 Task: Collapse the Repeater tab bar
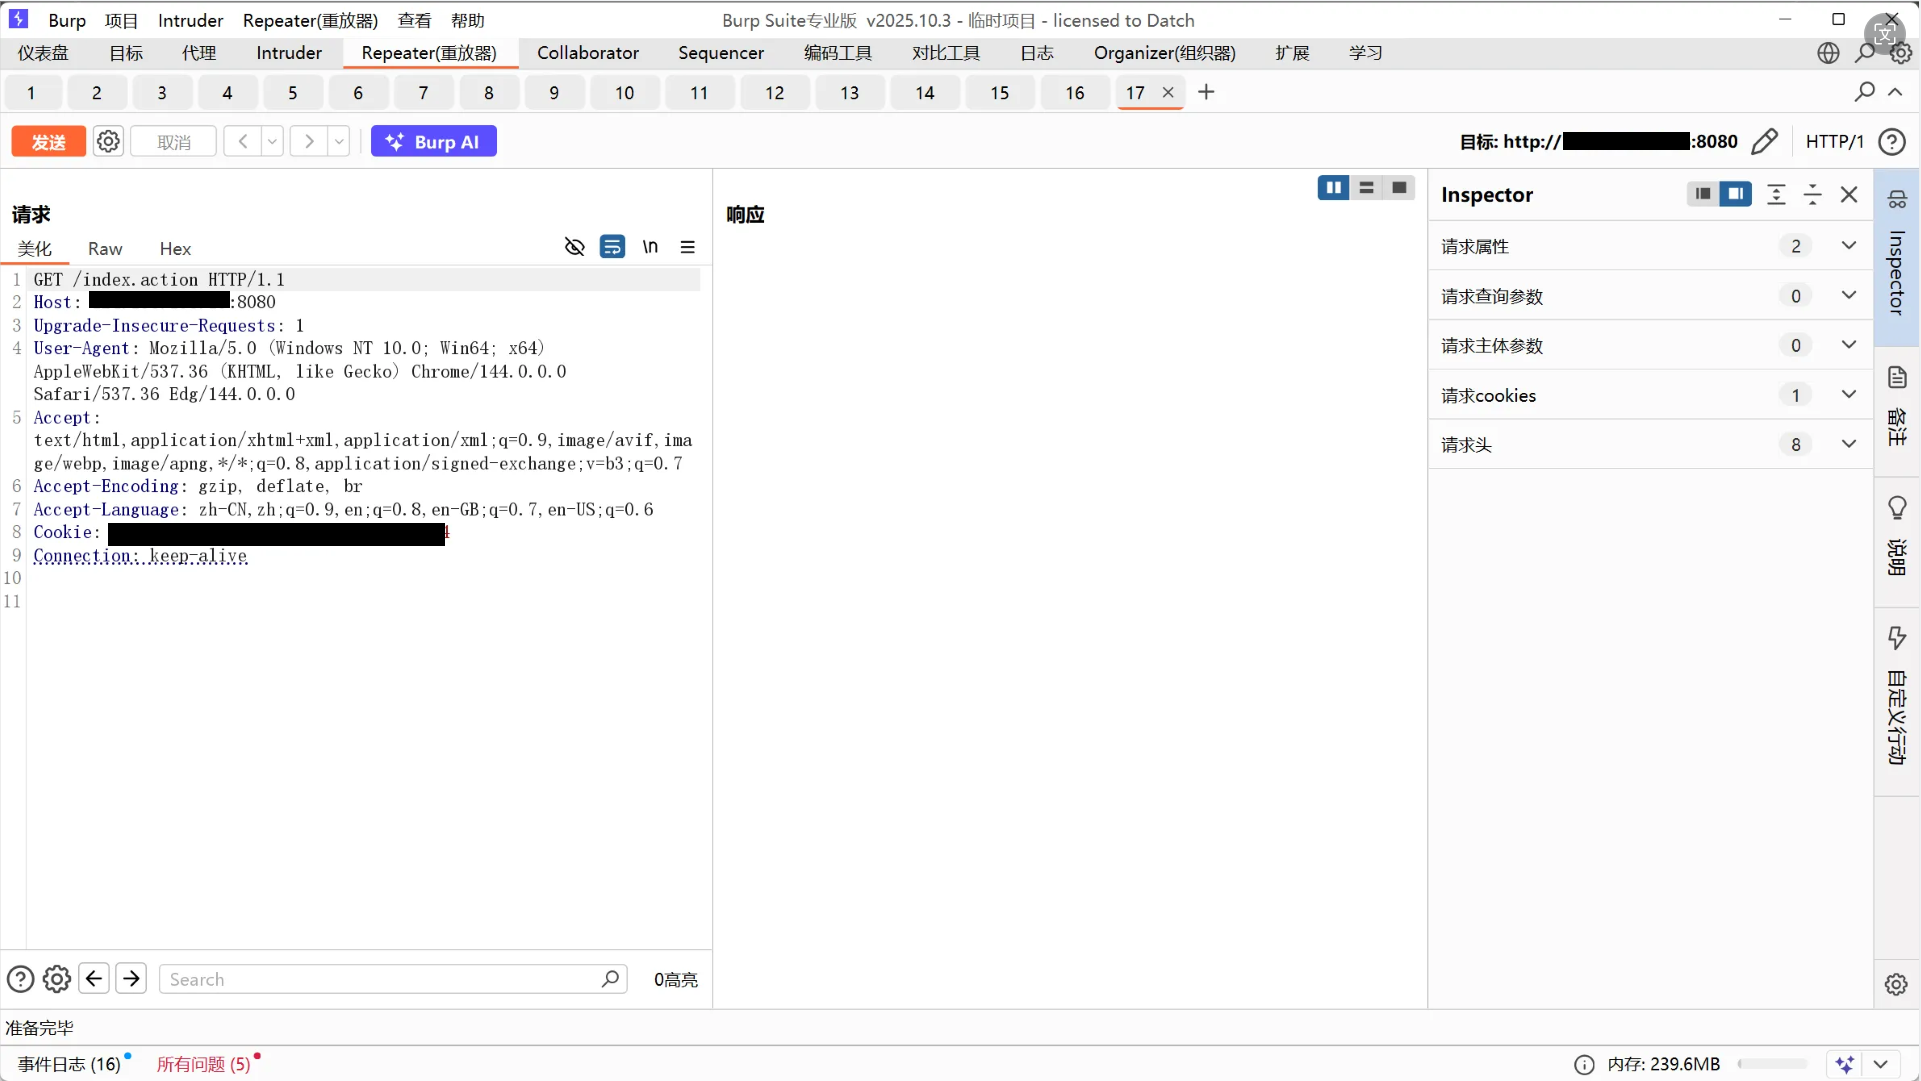pos(1896,92)
